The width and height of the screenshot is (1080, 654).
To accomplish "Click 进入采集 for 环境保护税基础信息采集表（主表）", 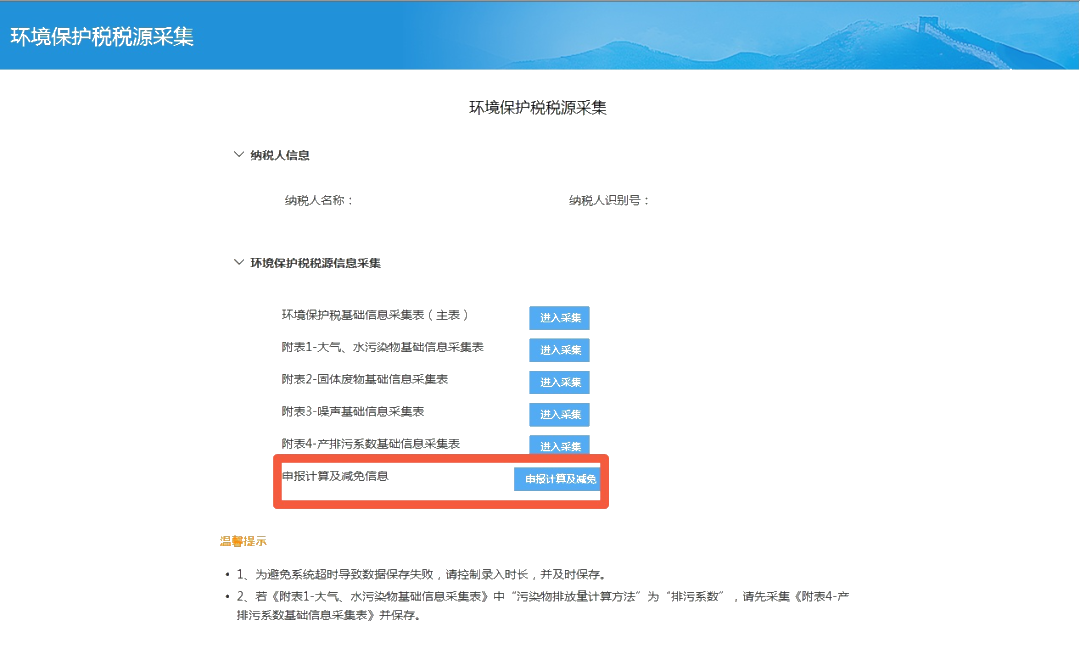I will tap(558, 318).
